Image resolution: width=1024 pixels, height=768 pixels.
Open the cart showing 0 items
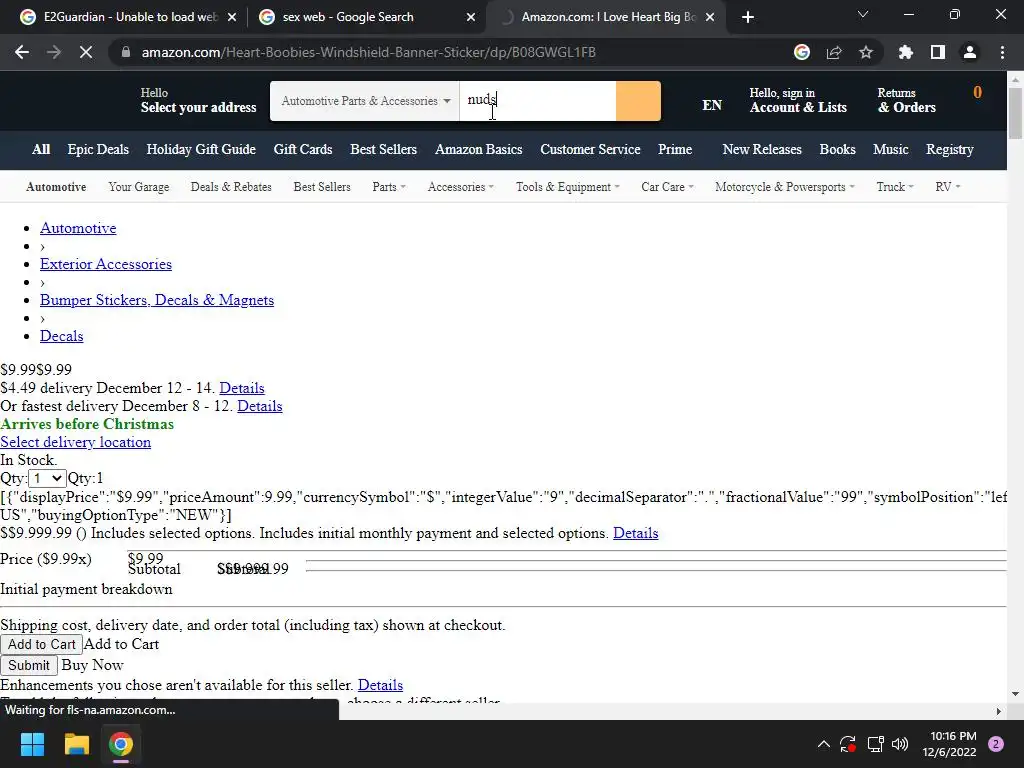(977, 93)
